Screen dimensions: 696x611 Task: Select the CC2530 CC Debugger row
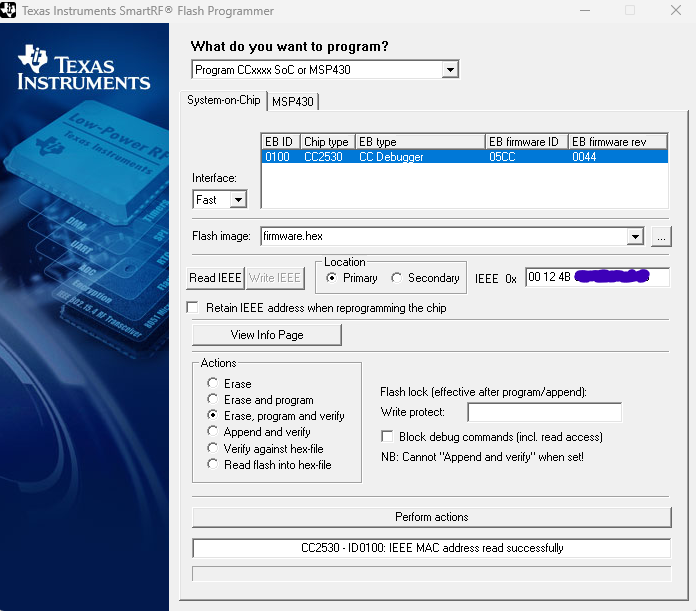(x=464, y=157)
